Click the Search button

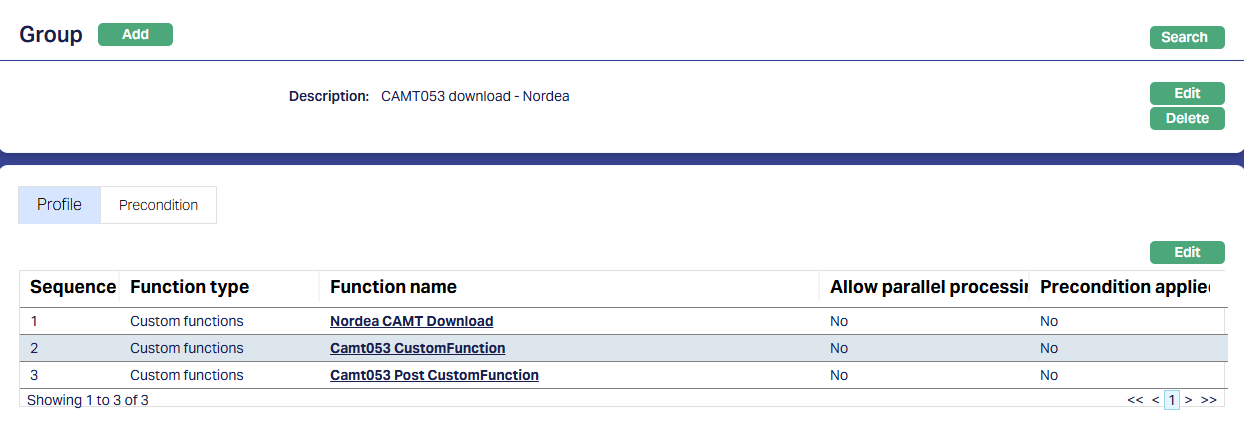click(x=1186, y=38)
